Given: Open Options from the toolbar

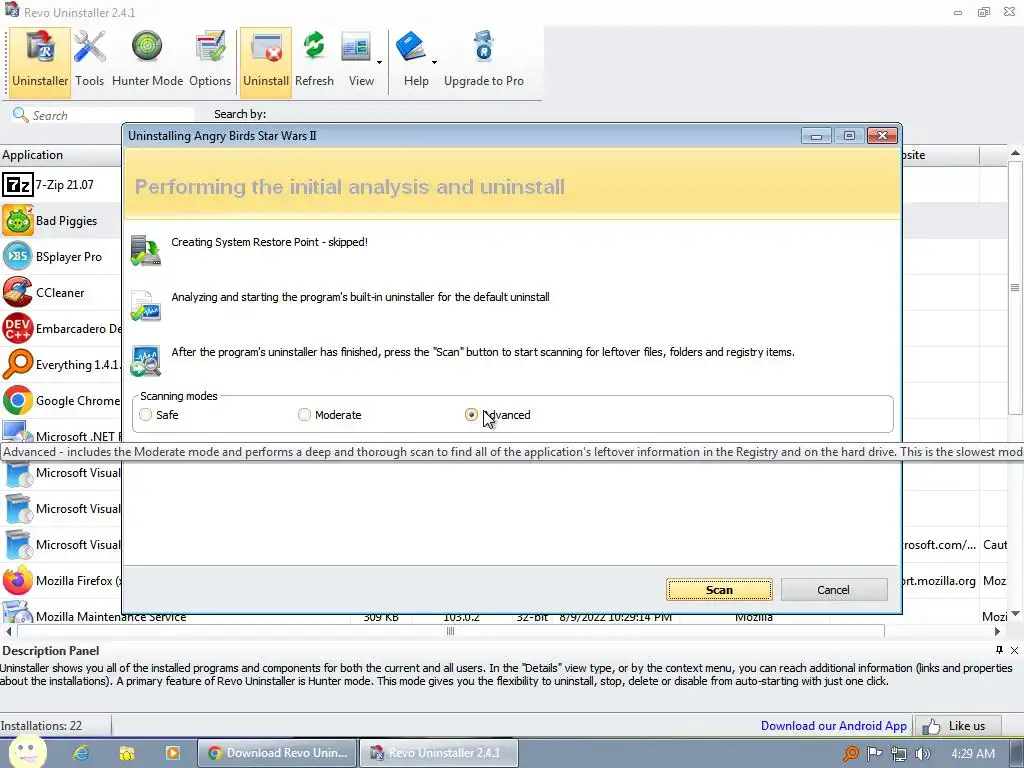Looking at the screenshot, I should pyautogui.click(x=210, y=61).
